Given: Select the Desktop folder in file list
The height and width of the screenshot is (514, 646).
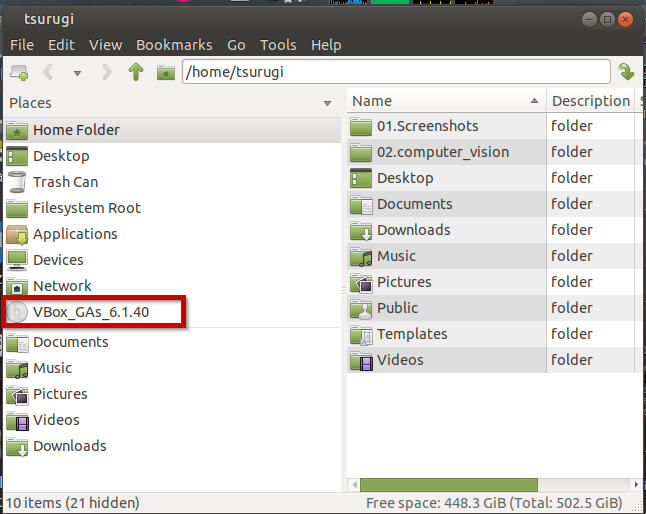Looking at the screenshot, I should pos(405,178).
